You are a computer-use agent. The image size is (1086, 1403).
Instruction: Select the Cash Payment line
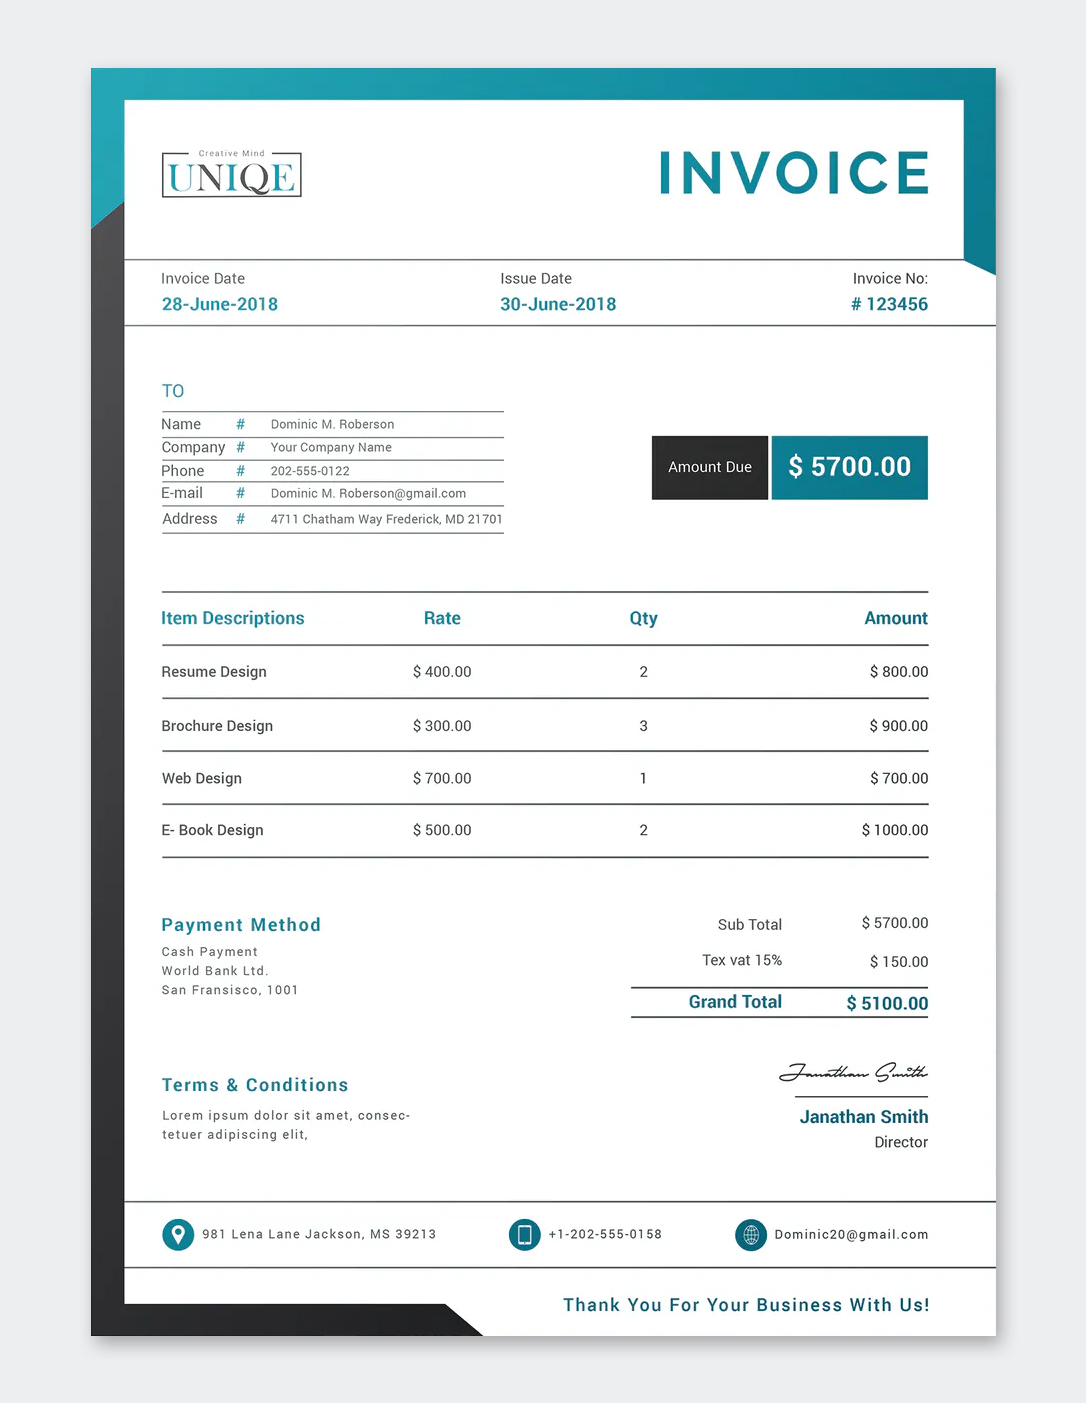tap(210, 952)
